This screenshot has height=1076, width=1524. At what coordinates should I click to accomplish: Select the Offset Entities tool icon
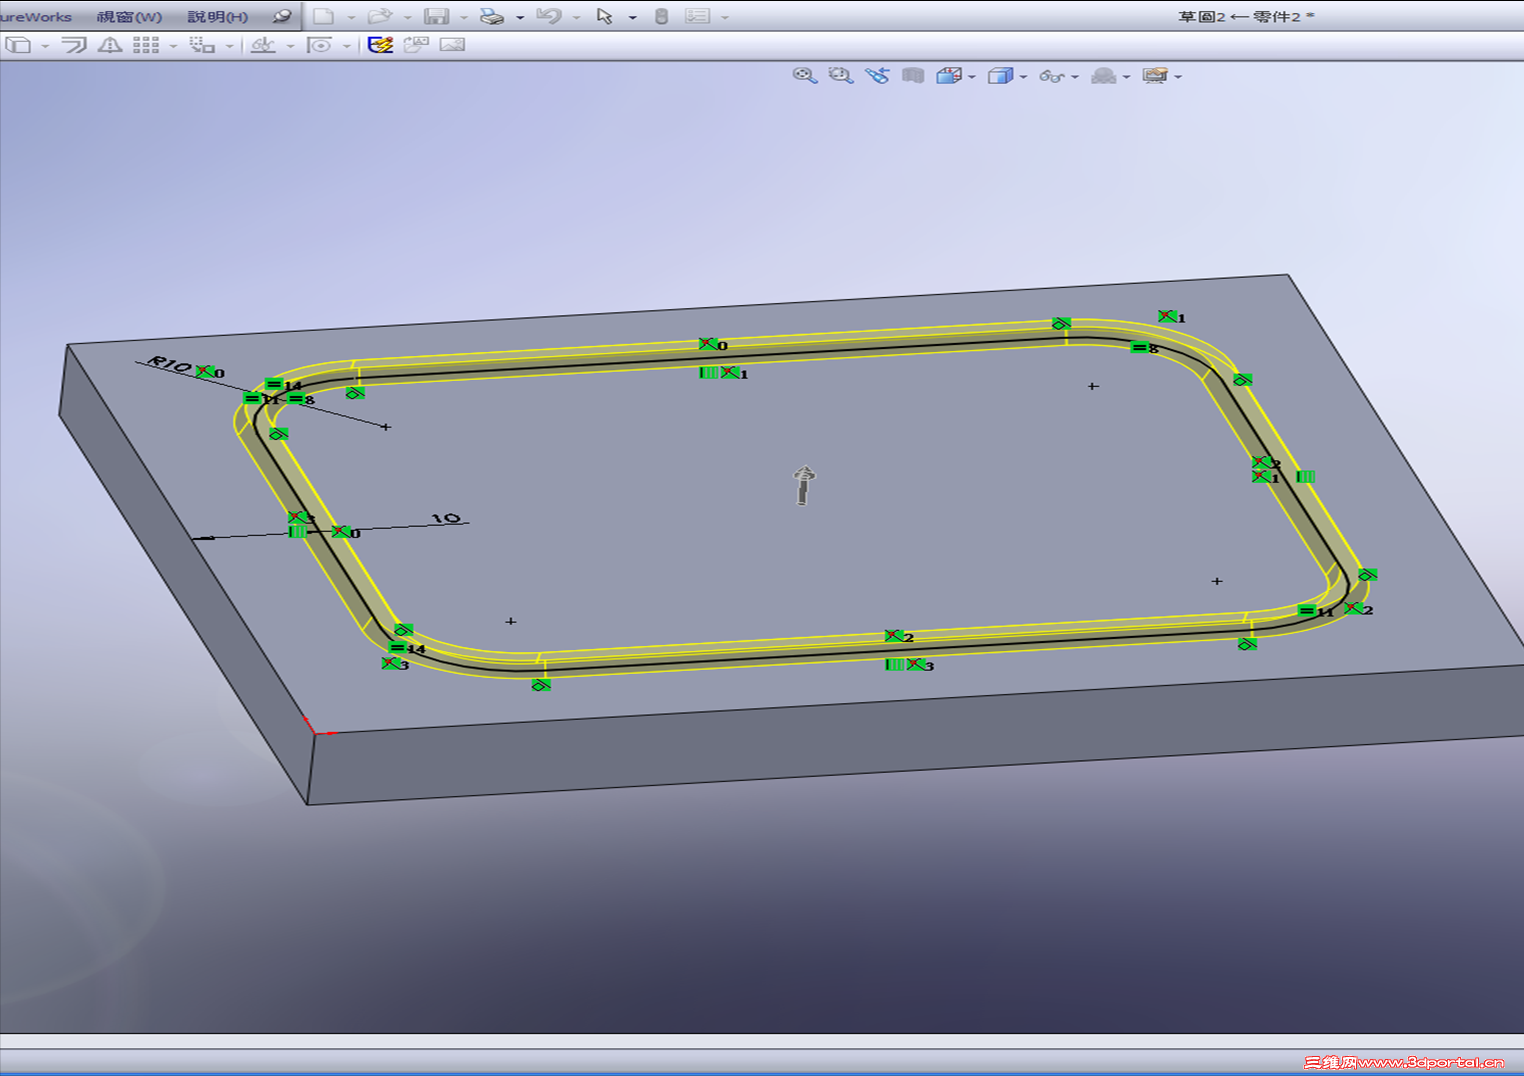(74, 45)
